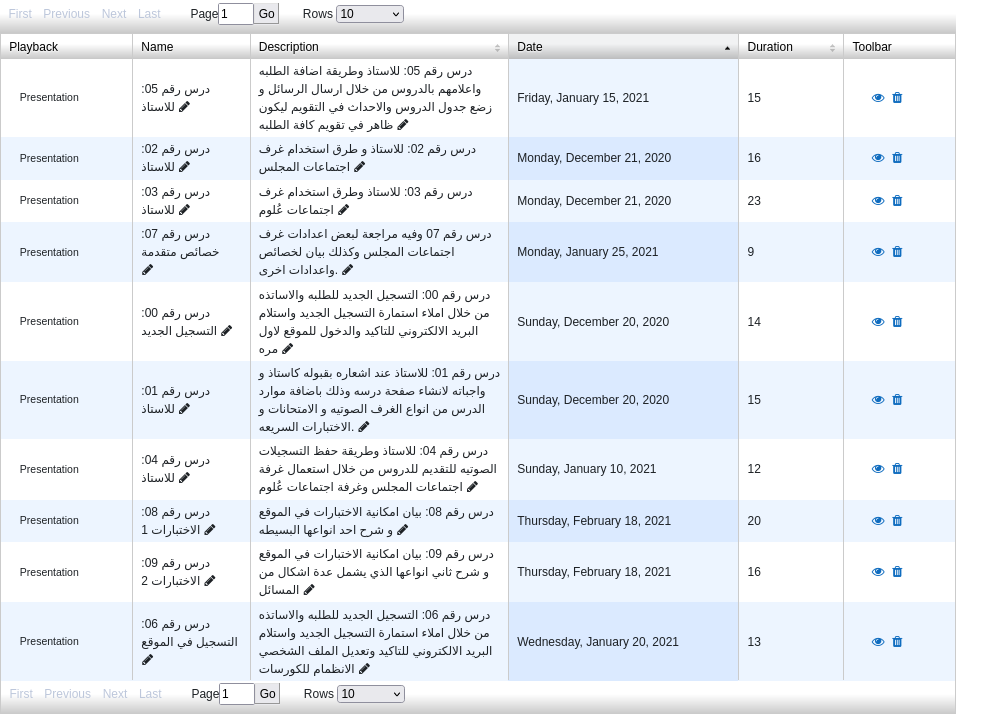This screenshot has height=714, width=990.
Task: Click trash icon for lesson 07 recording
Action: (x=897, y=252)
